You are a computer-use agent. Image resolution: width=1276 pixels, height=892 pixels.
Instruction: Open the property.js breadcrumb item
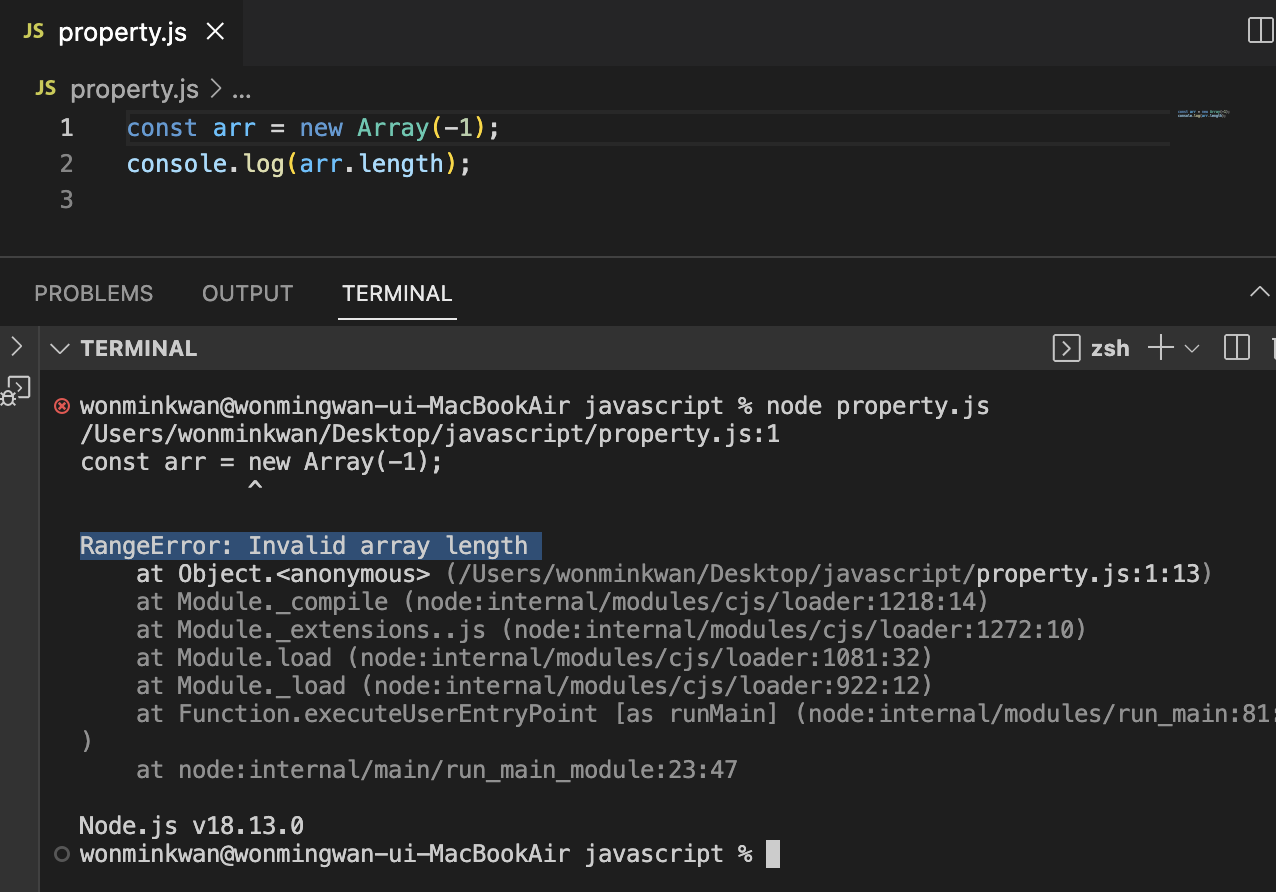pos(134,90)
